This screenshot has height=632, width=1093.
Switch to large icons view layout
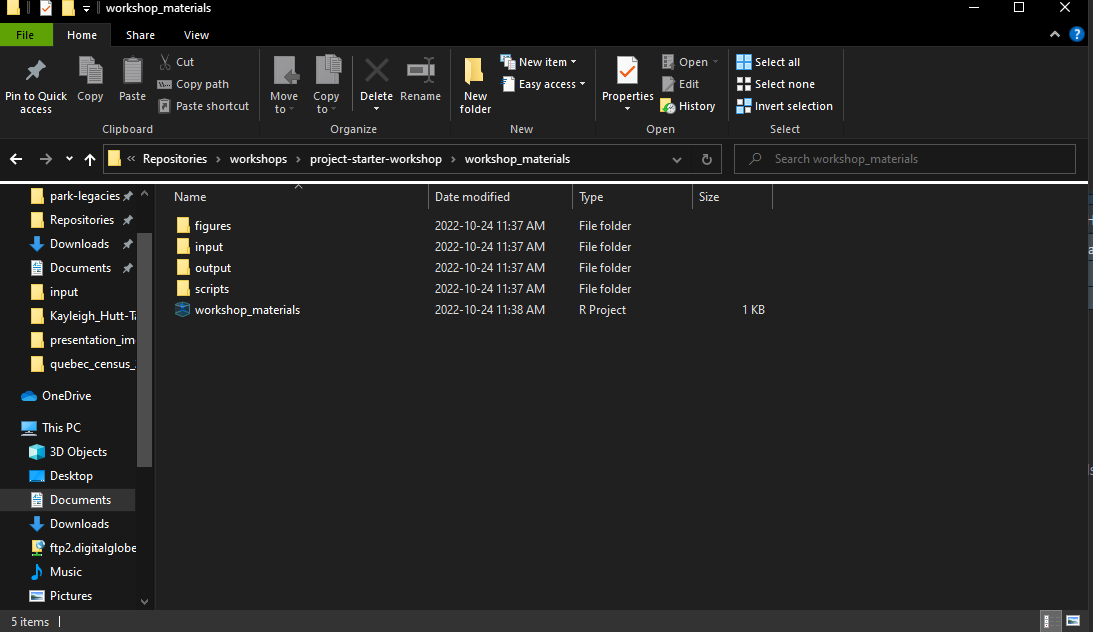[x=1073, y=621]
